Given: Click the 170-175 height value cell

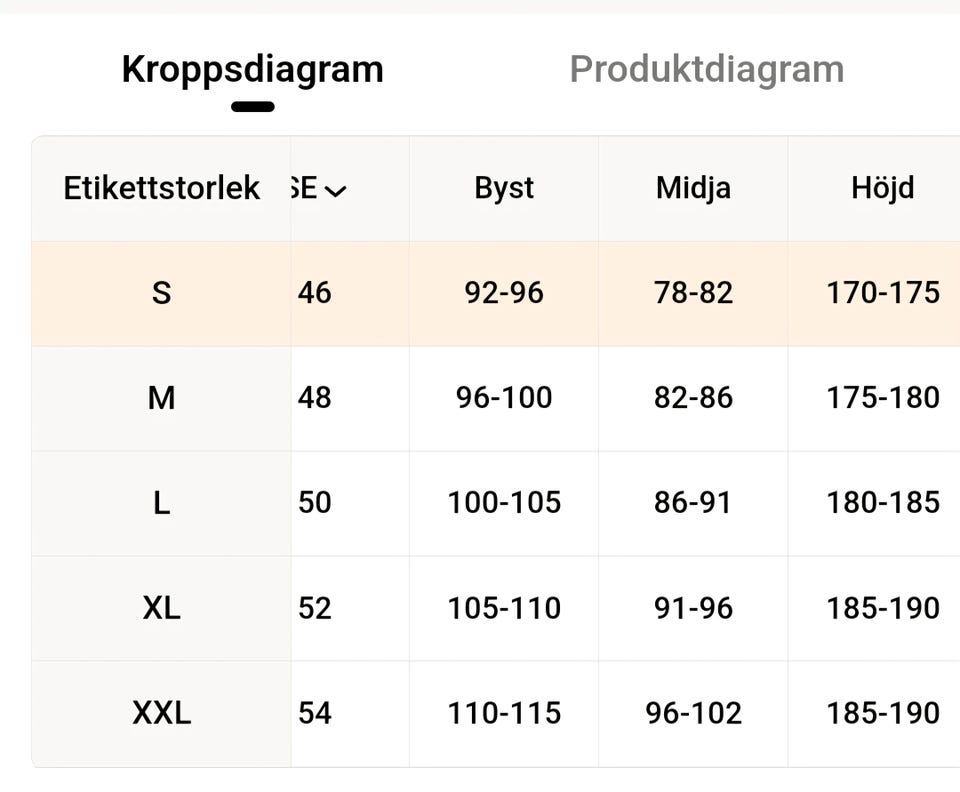Looking at the screenshot, I should pyautogui.click(x=882, y=293).
